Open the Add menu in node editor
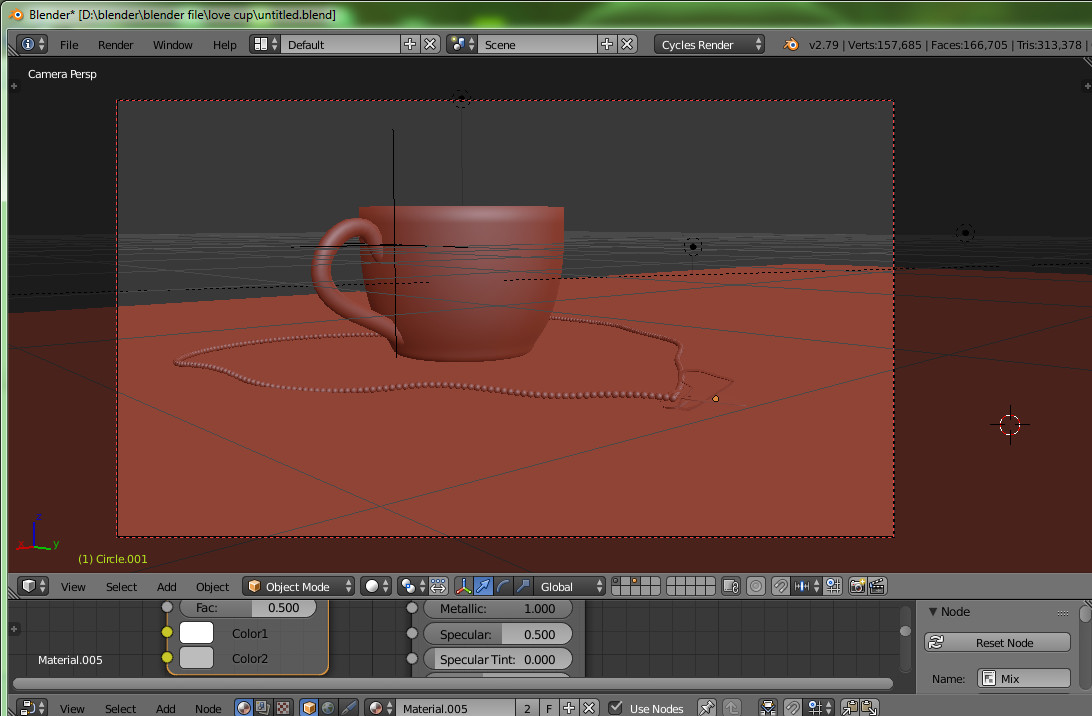This screenshot has height=716, width=1092. 165,708
